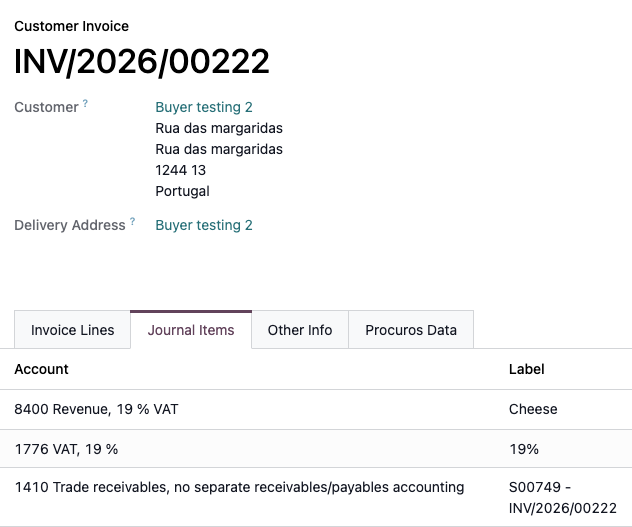
Task: Click the Account column header
Action: click(x=42, y=369)
